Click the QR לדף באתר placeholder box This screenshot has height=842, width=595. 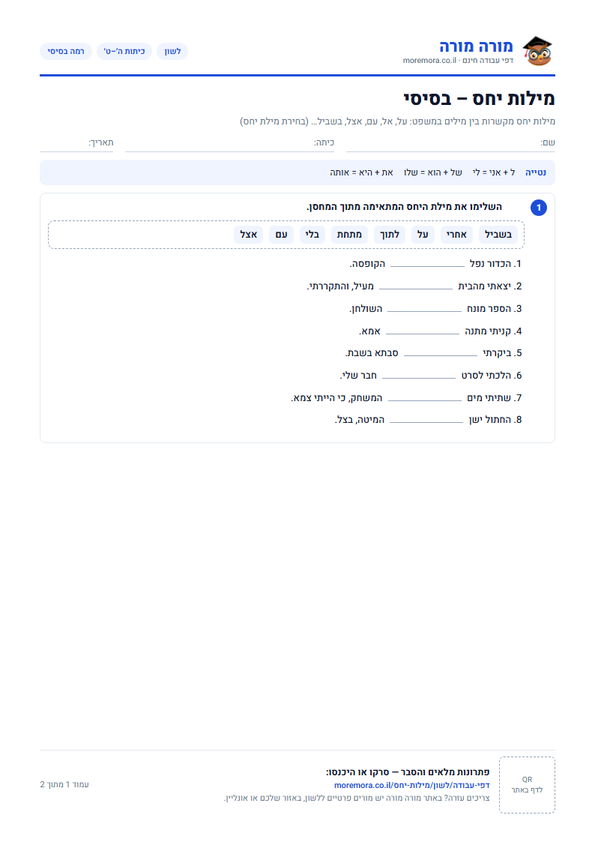[x=527, y=785]
